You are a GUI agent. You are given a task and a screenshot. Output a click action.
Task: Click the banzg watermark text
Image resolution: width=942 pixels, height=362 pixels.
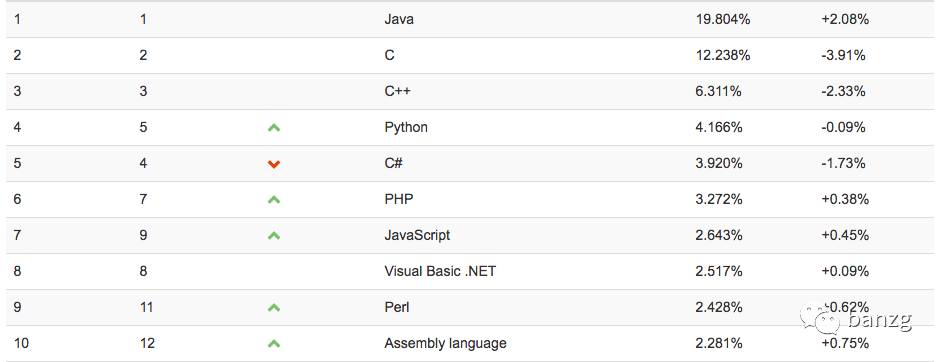point(880,320)
